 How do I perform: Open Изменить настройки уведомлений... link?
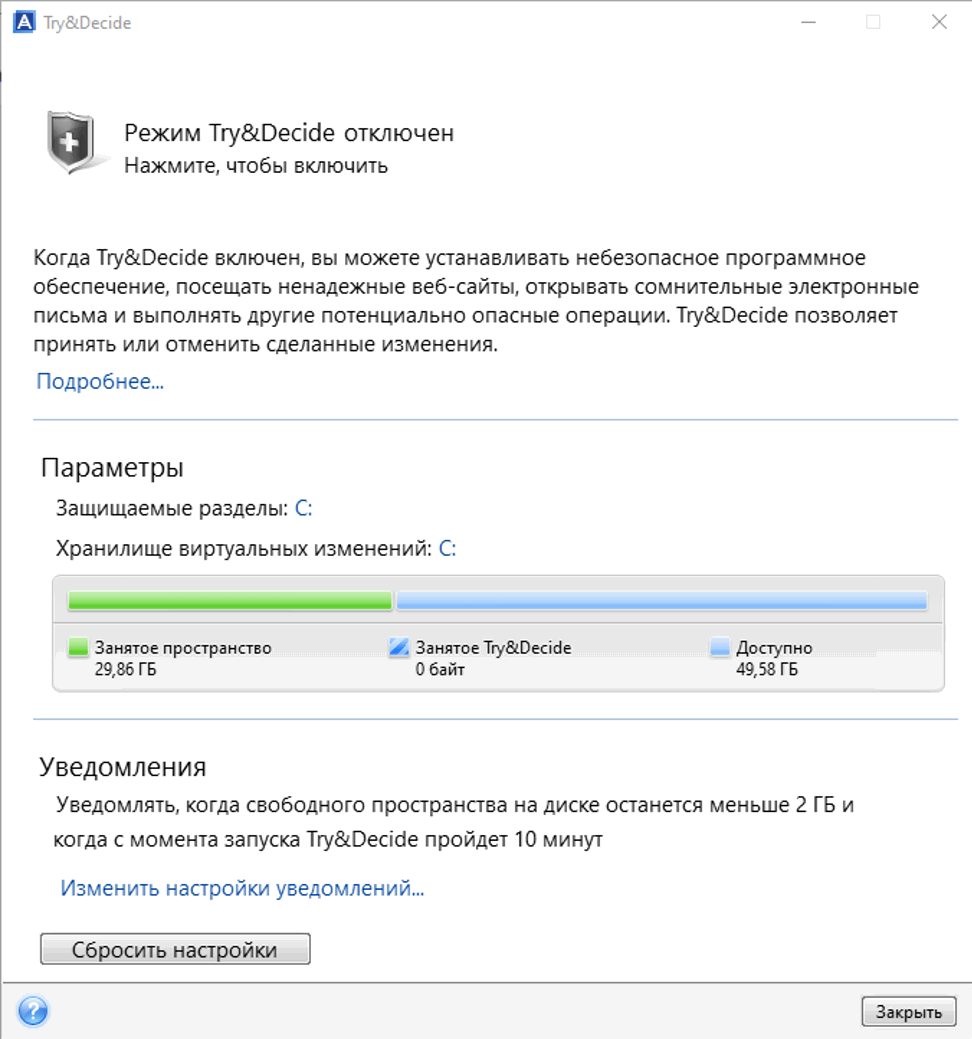click(x=242, y=888)
